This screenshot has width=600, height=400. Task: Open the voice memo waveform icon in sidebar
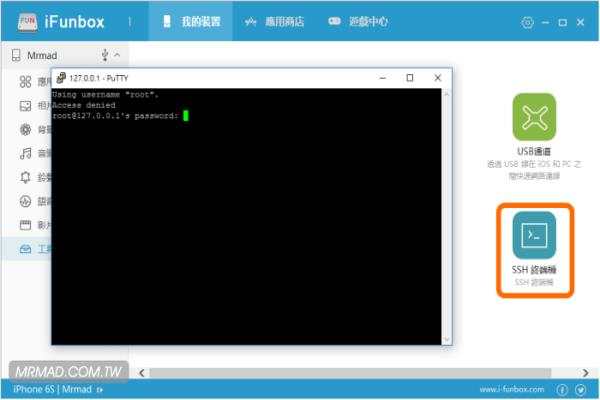coord(25,201)
